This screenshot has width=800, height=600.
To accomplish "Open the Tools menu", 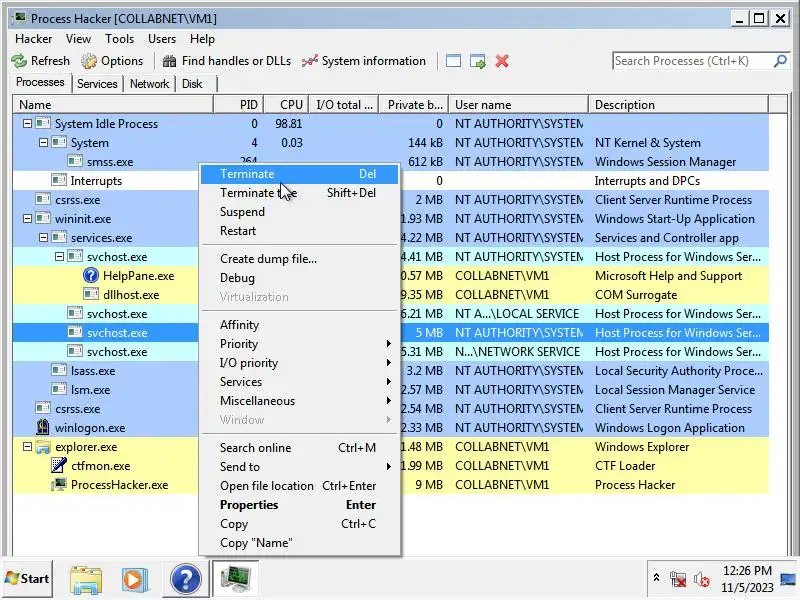I will (x=119, y=39).
